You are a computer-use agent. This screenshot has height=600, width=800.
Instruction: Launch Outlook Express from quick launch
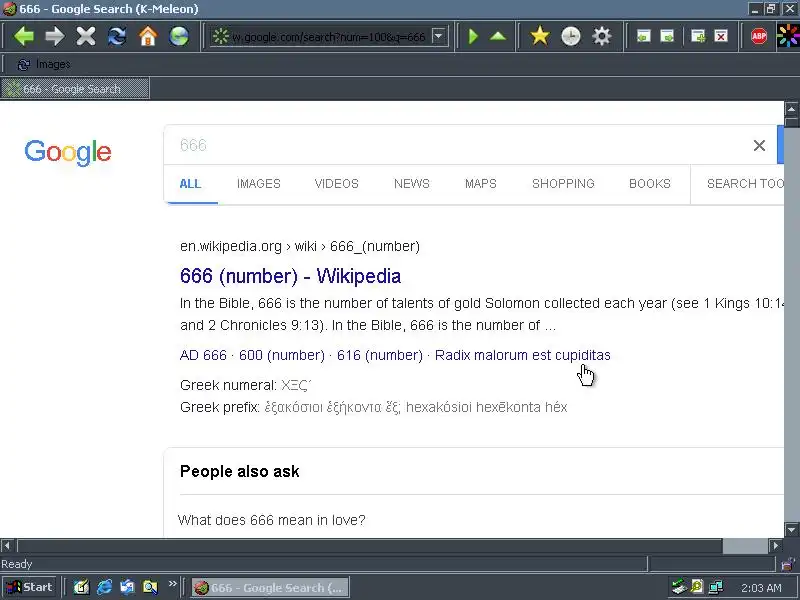click(x=127, y=587)
